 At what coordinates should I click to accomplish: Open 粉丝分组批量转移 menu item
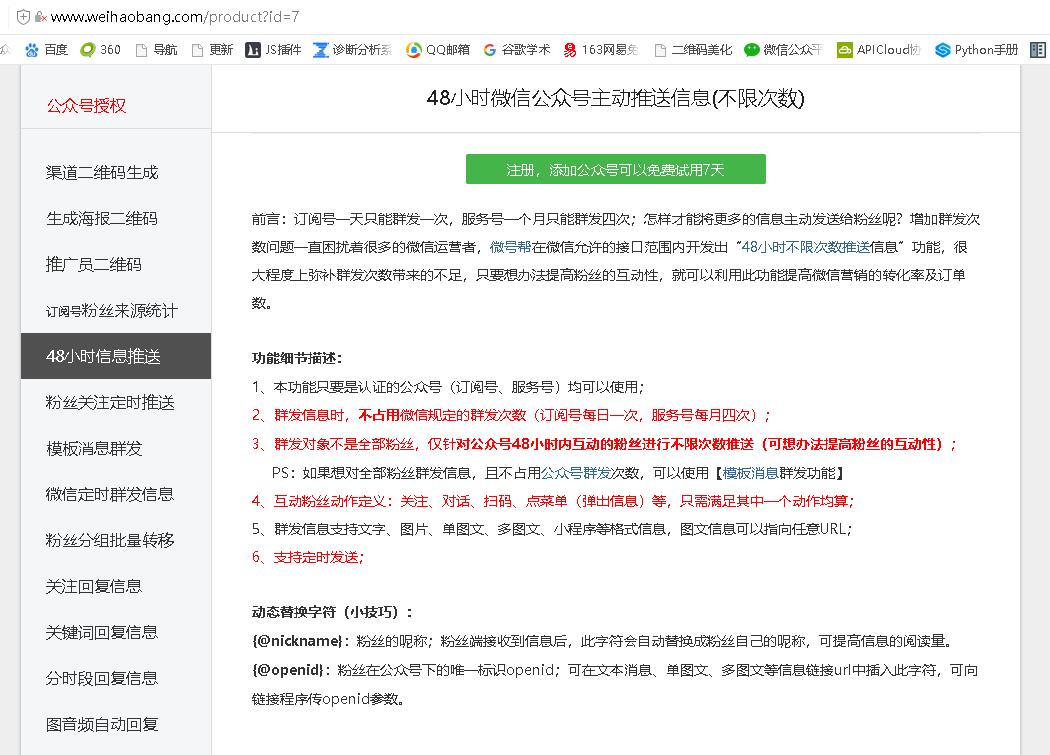(x=110, y=540)
